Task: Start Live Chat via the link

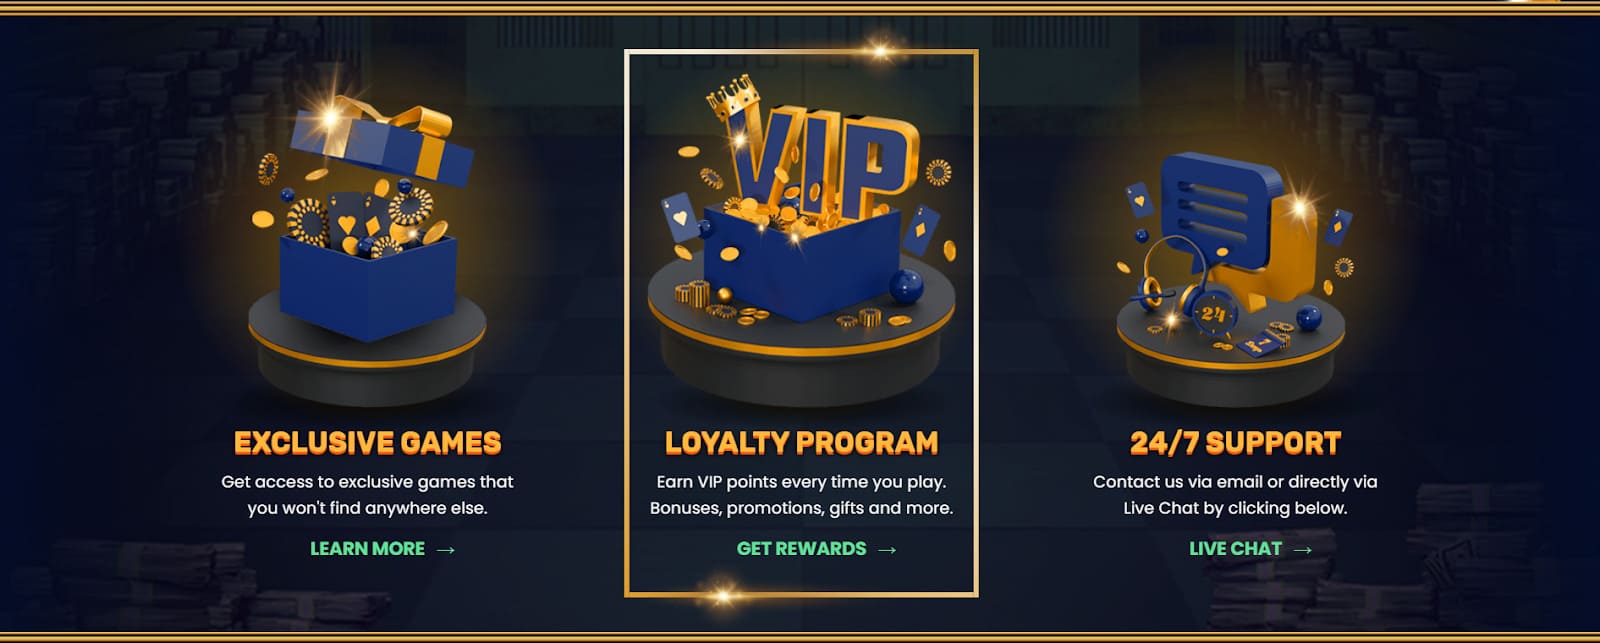Action: click(x=1250, y=549)
